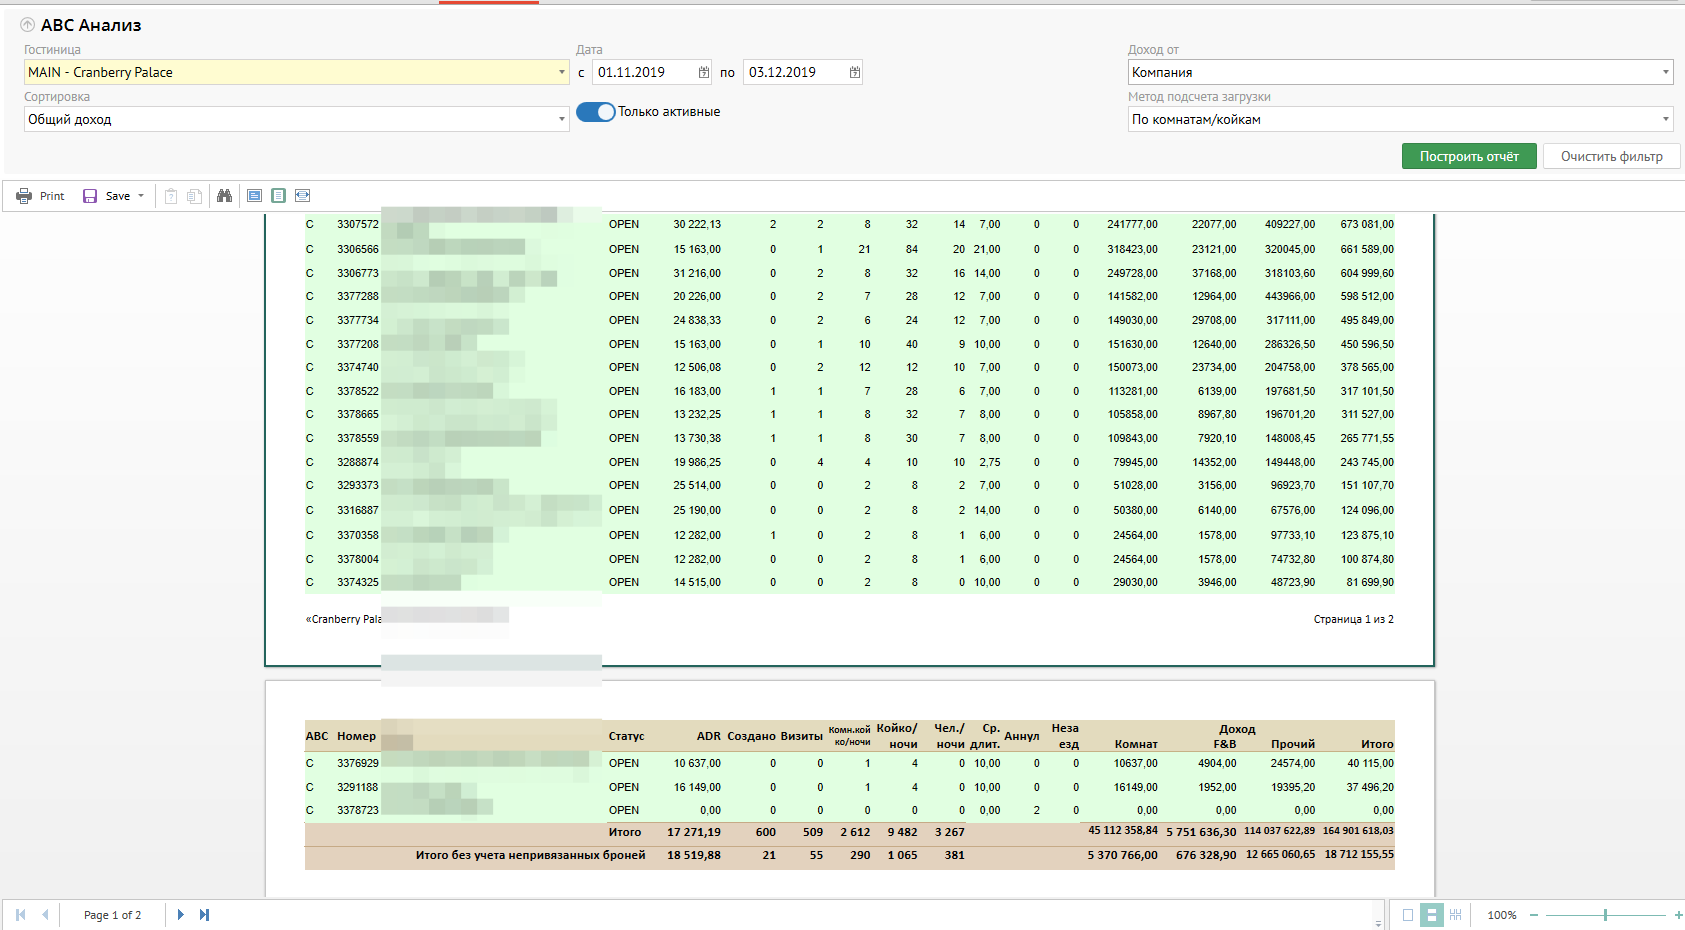The height and width of the screenshot is (930, 1685).
Task: Jump to the last report page
Action: tap(204, 914)
